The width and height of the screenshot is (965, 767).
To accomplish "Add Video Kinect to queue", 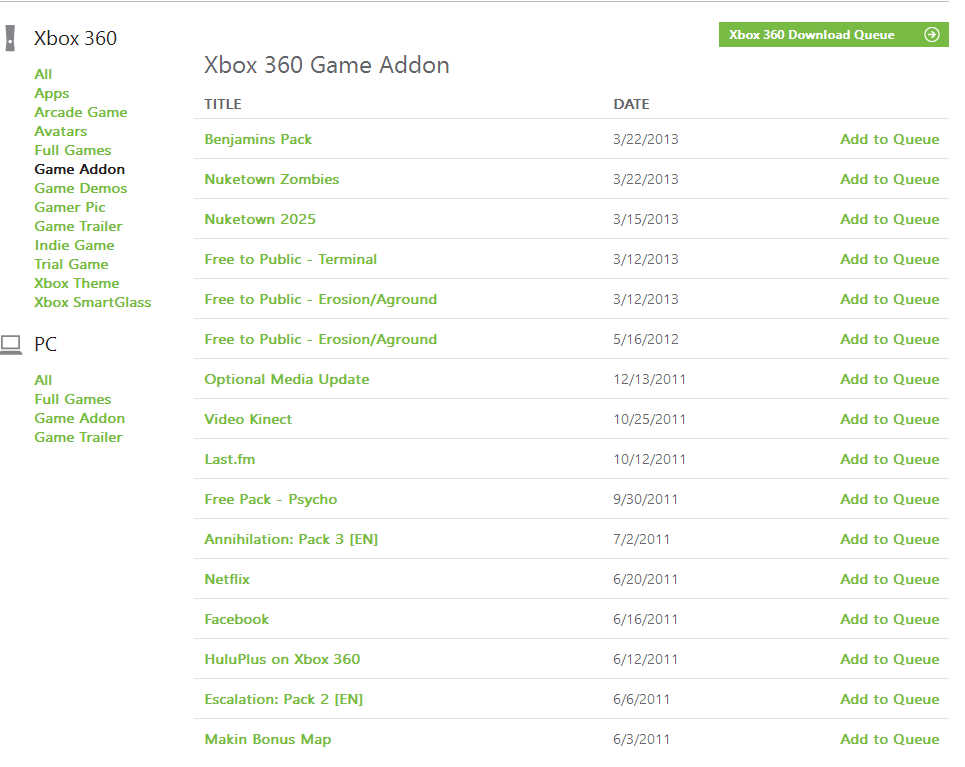I will click(x=890, y=420).
